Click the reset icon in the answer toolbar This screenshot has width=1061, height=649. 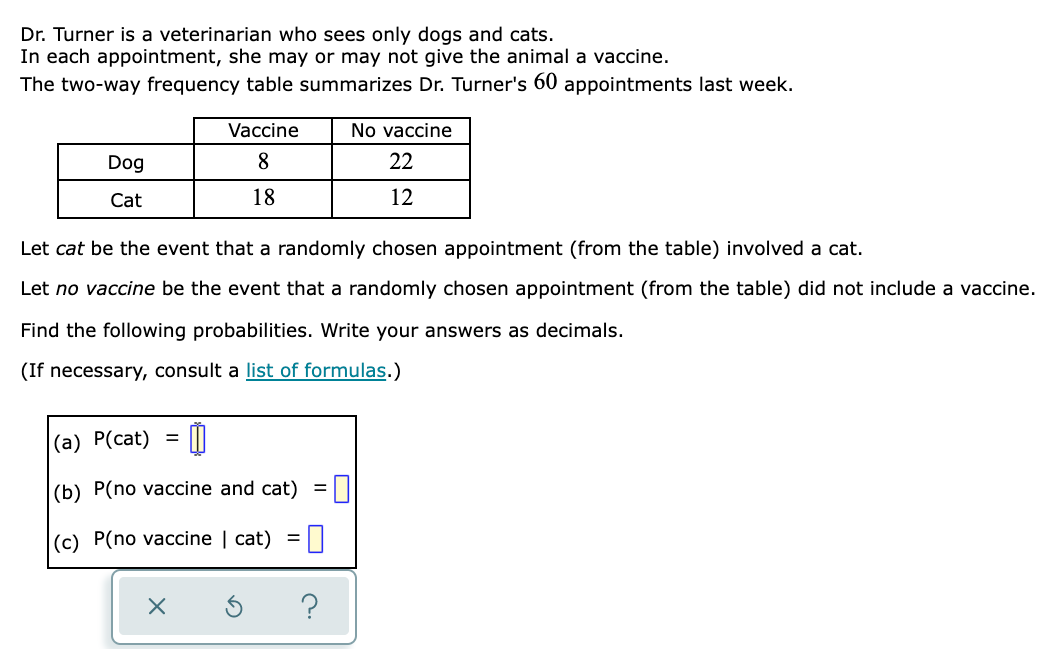(x=233, y=606)
